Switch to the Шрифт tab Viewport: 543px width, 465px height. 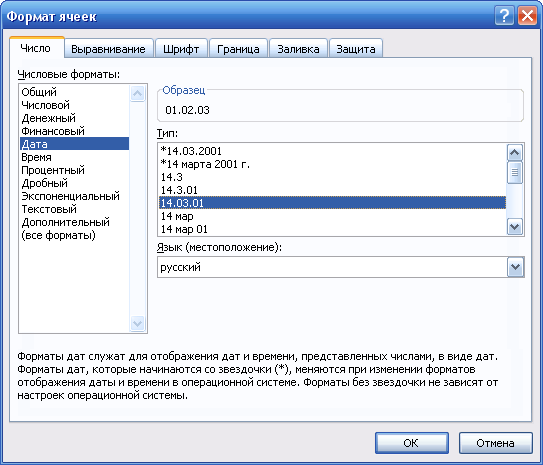[x=181, y=49]
